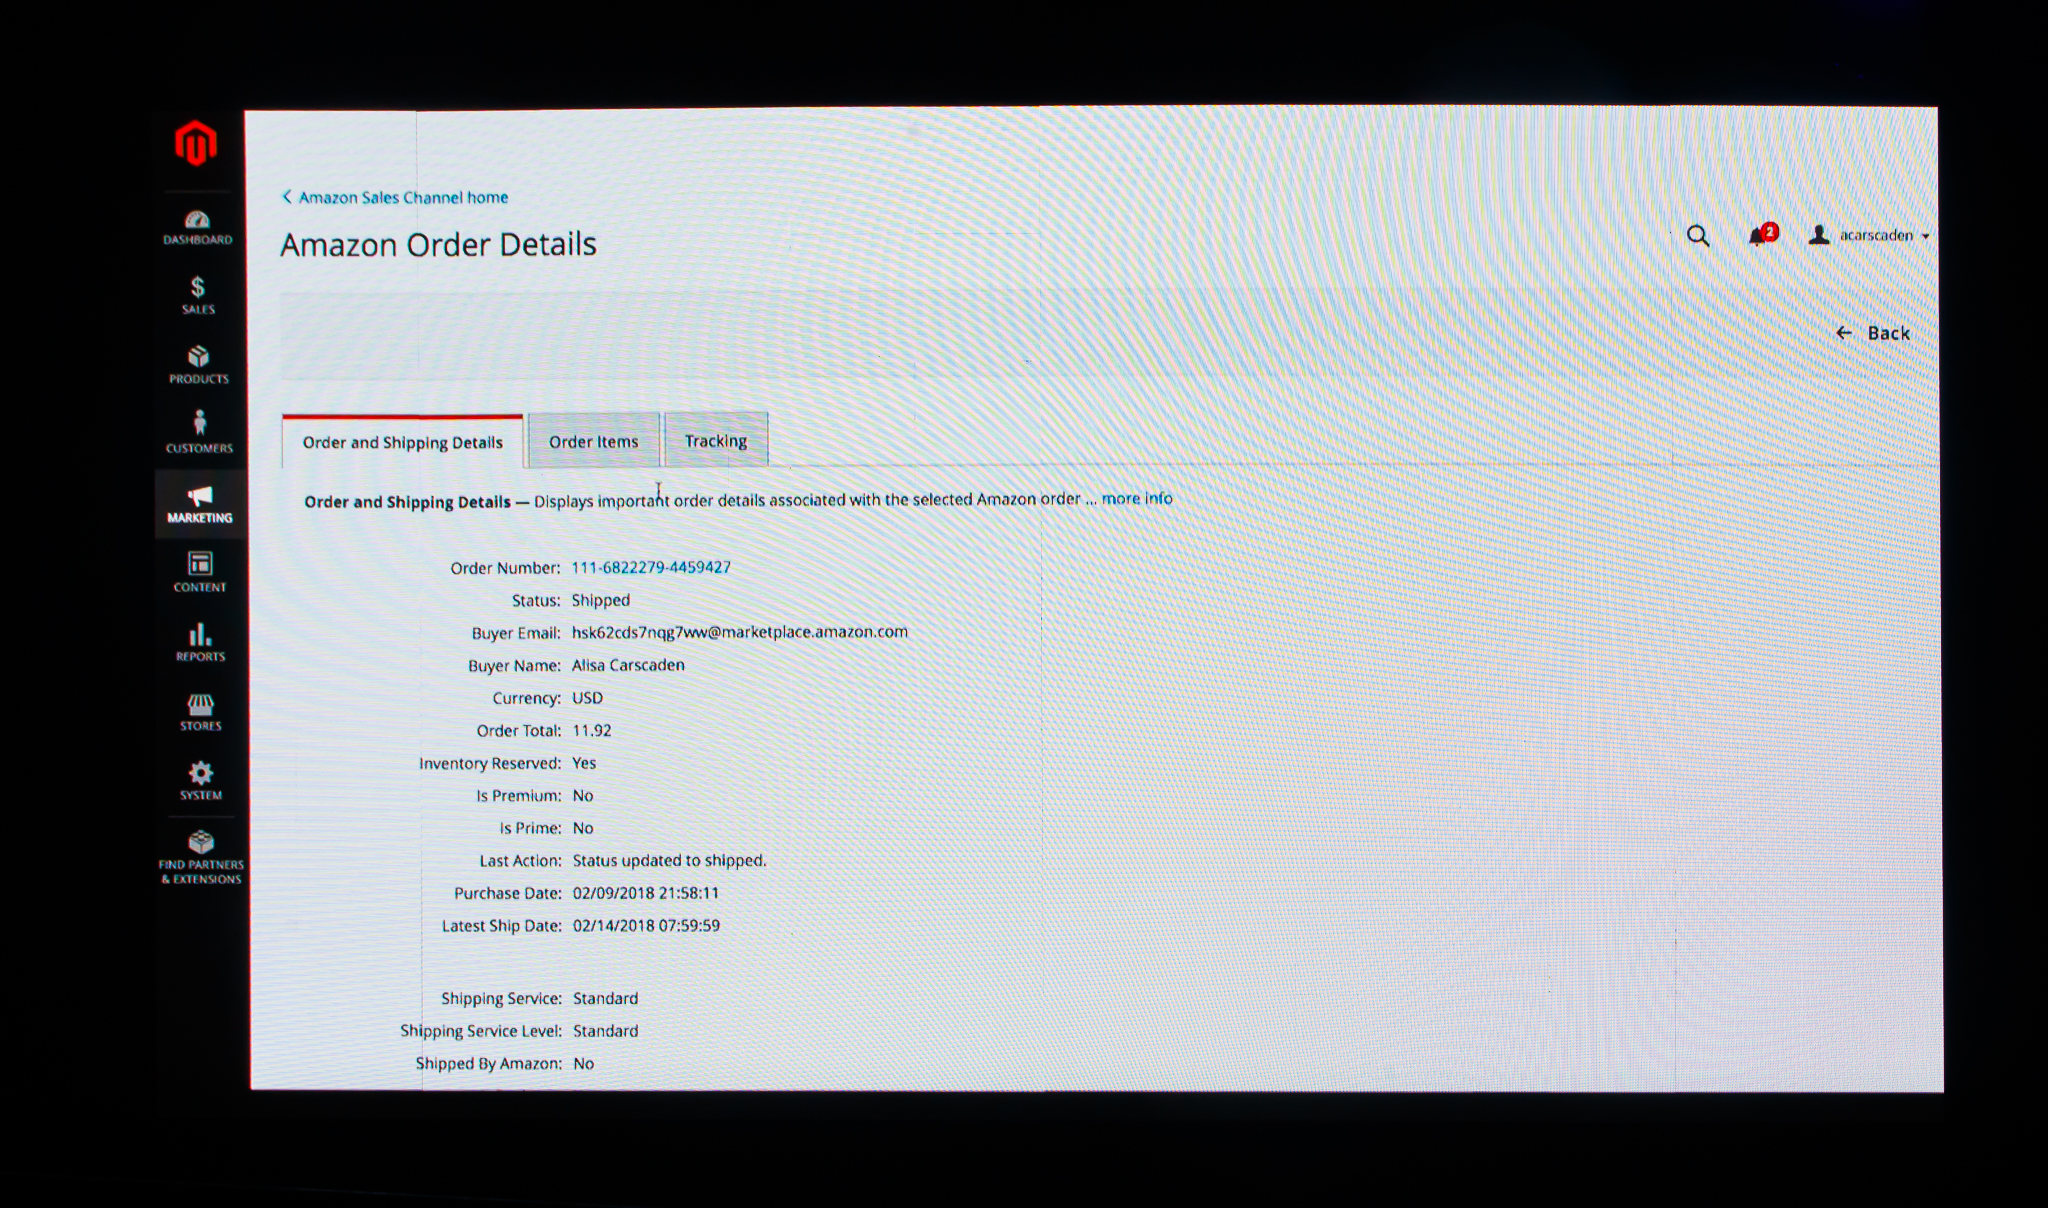Click Shipped By Amazon value No
2048x1208 pixels.
[x=584, y=1064]
